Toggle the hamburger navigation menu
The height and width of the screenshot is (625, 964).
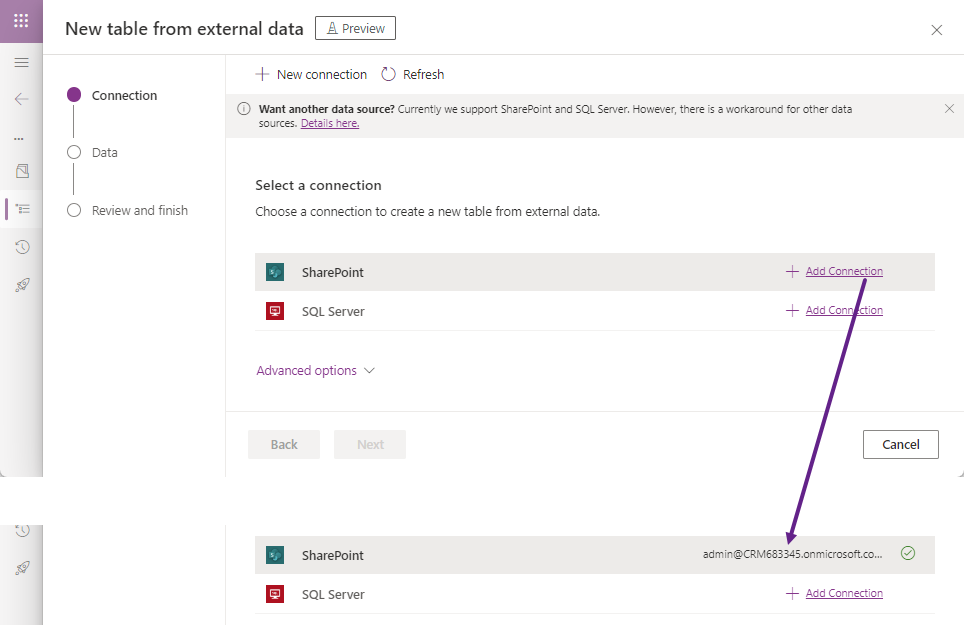(22, 62)
